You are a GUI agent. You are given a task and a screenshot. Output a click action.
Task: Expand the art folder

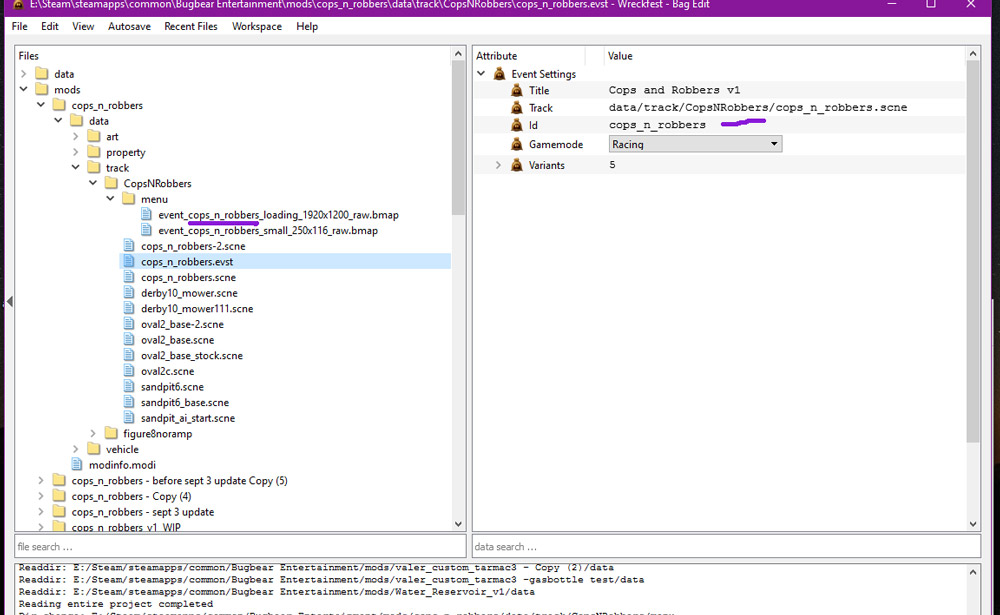75,136
